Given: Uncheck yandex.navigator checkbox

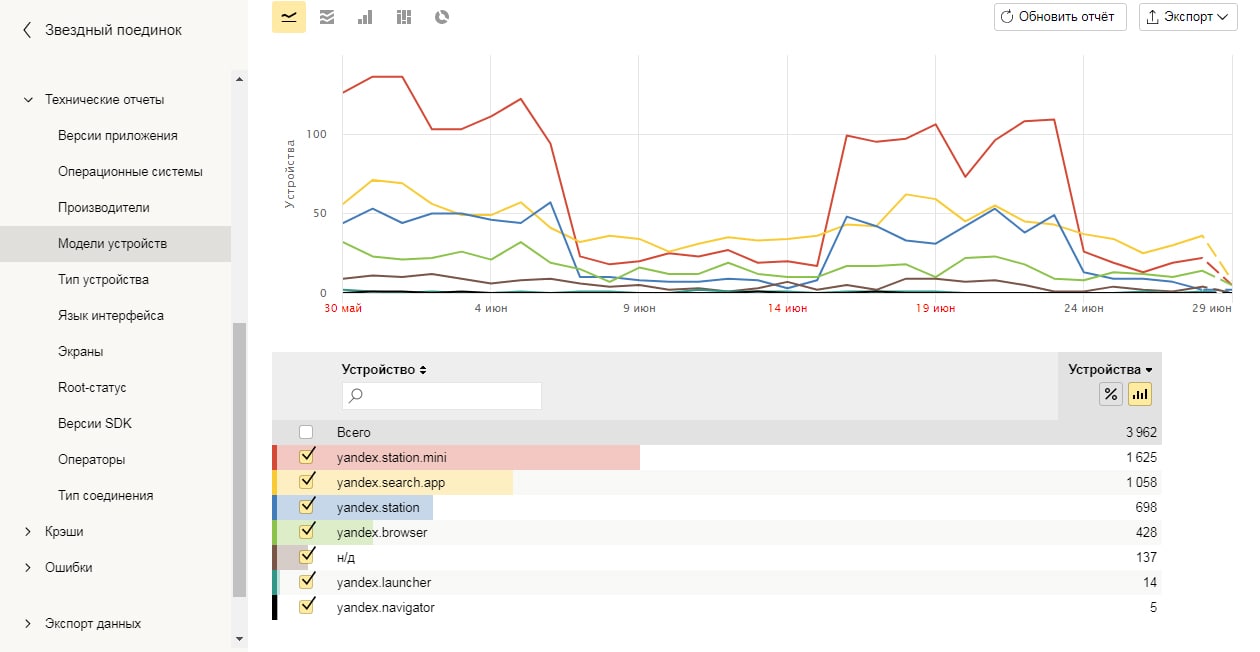Looking at the screenshot, I should [x=306, y=606].
